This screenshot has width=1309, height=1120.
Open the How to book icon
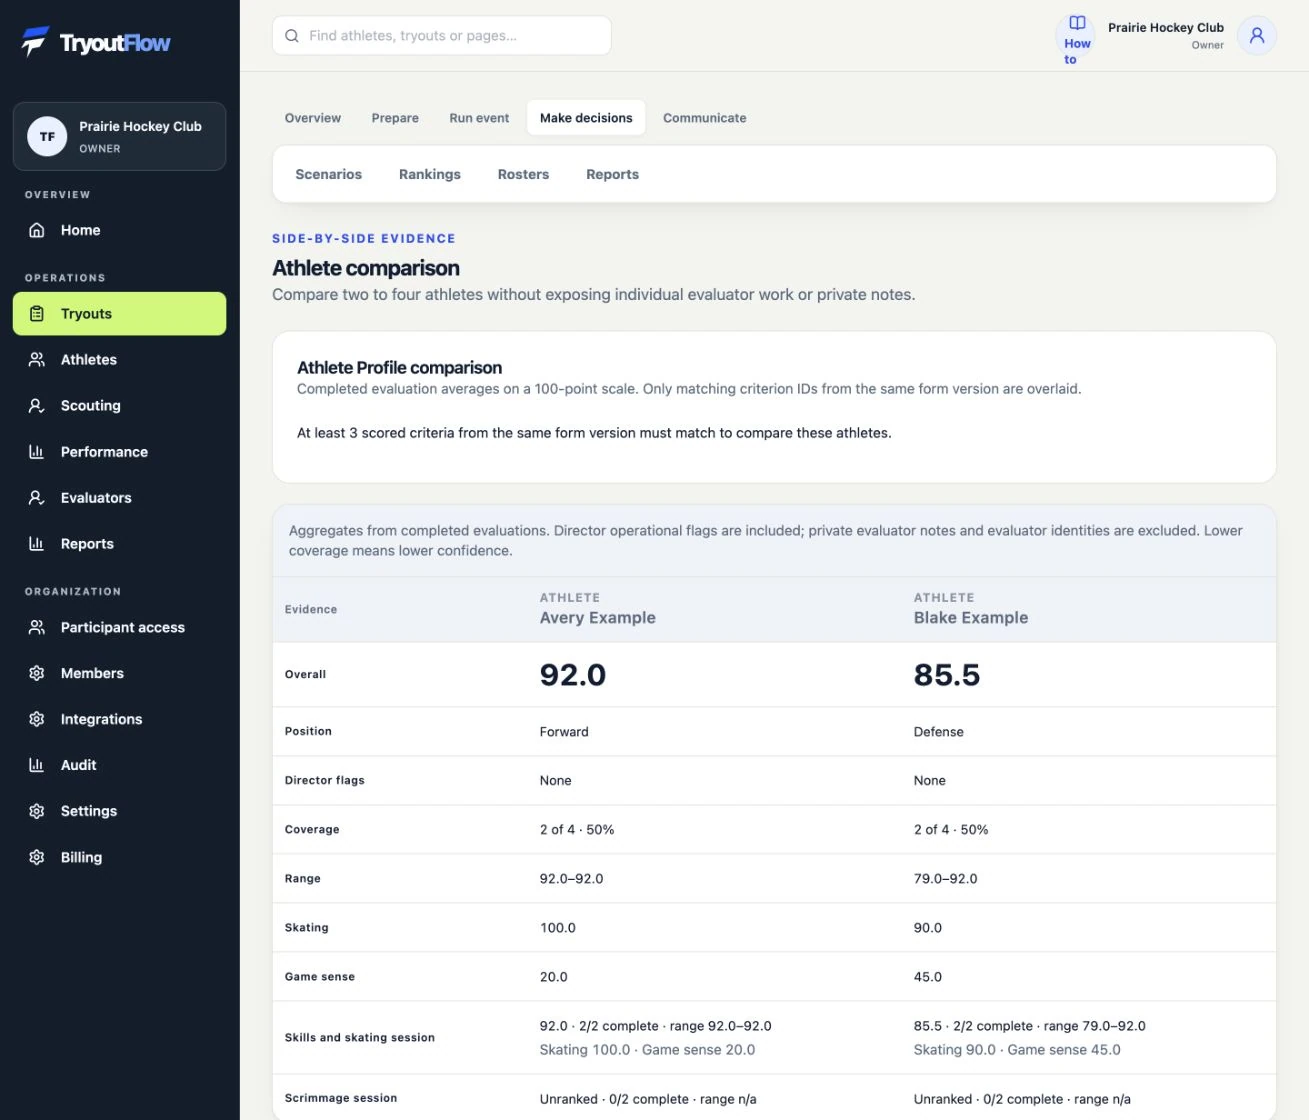[x=1077, y=23]
